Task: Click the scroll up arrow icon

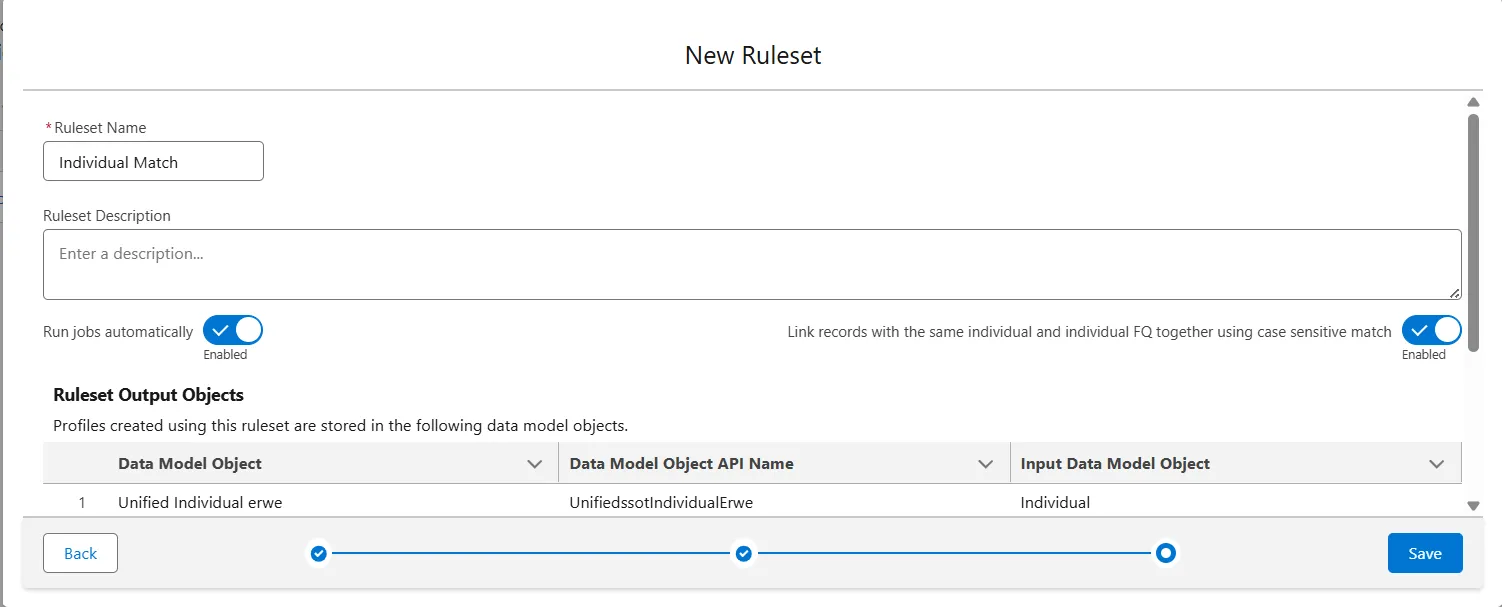Action: tap(1473, 102)
